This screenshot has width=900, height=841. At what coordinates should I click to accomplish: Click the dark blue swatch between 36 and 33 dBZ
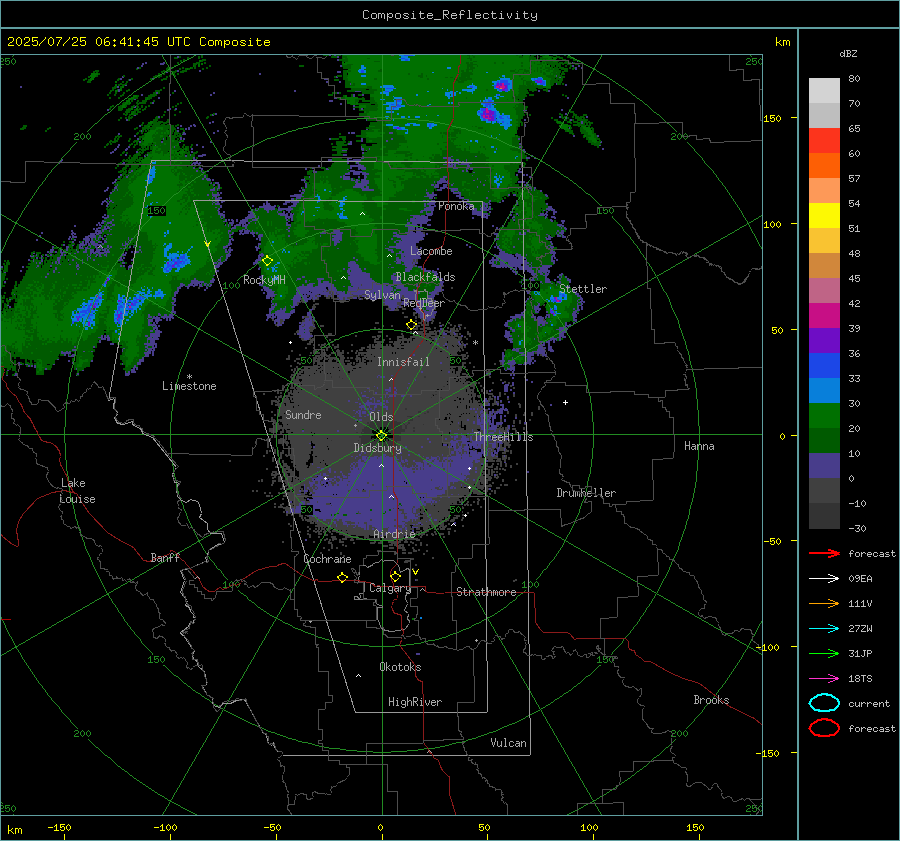coord(824,365)
